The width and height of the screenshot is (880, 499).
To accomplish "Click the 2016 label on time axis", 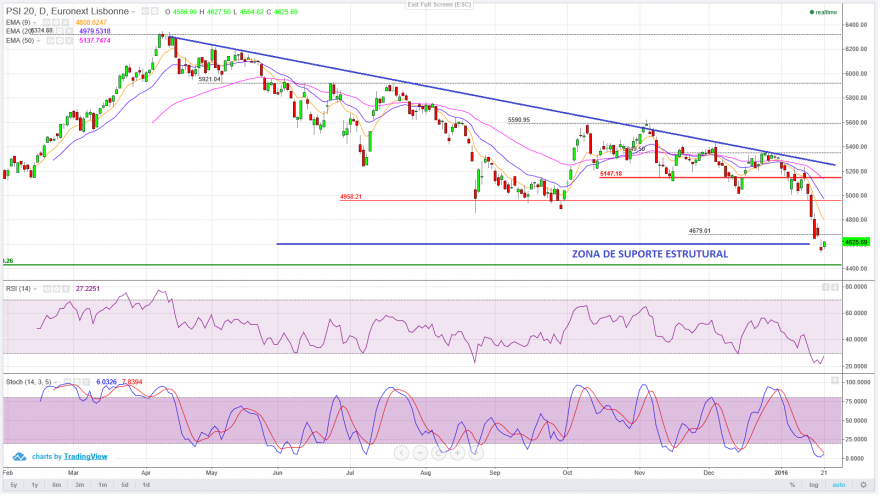I will coord(782,473).
